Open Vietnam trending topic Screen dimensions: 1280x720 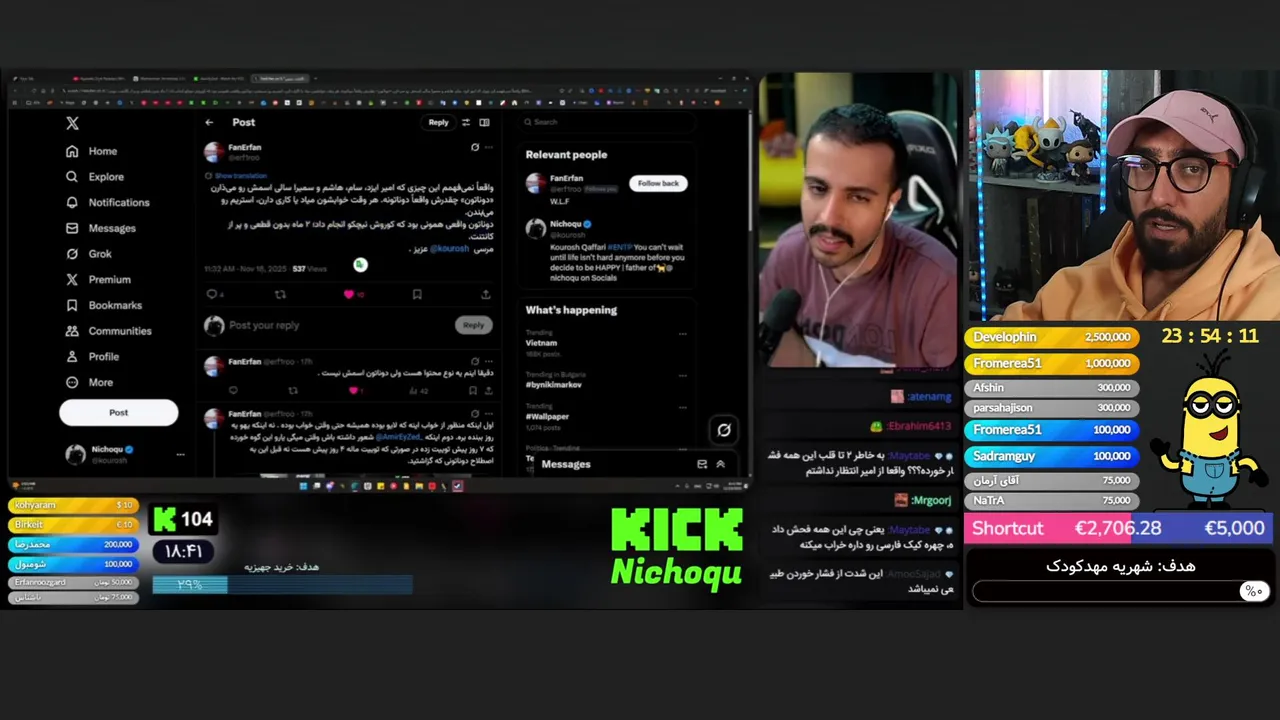542,342
